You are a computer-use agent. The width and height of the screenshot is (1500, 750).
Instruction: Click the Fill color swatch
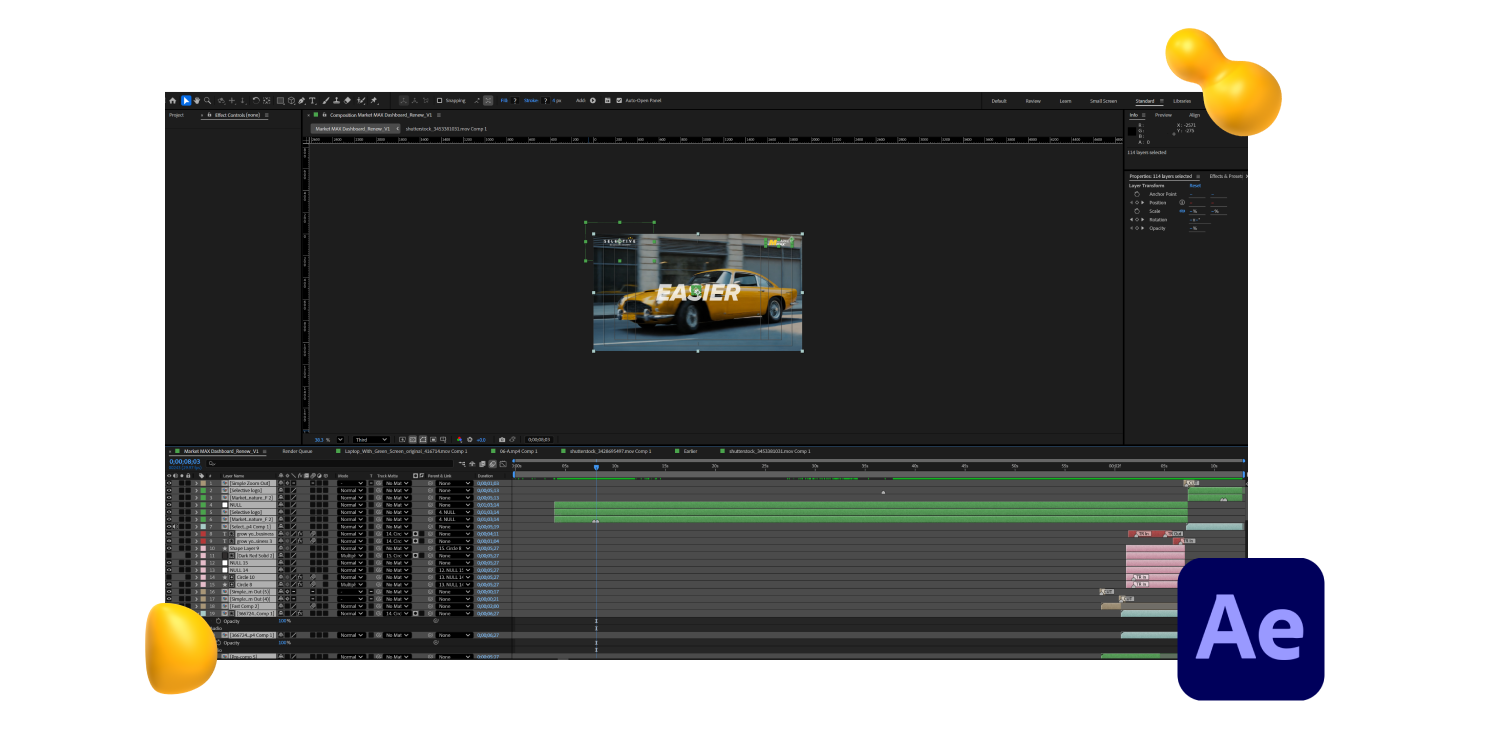point(515,101)
